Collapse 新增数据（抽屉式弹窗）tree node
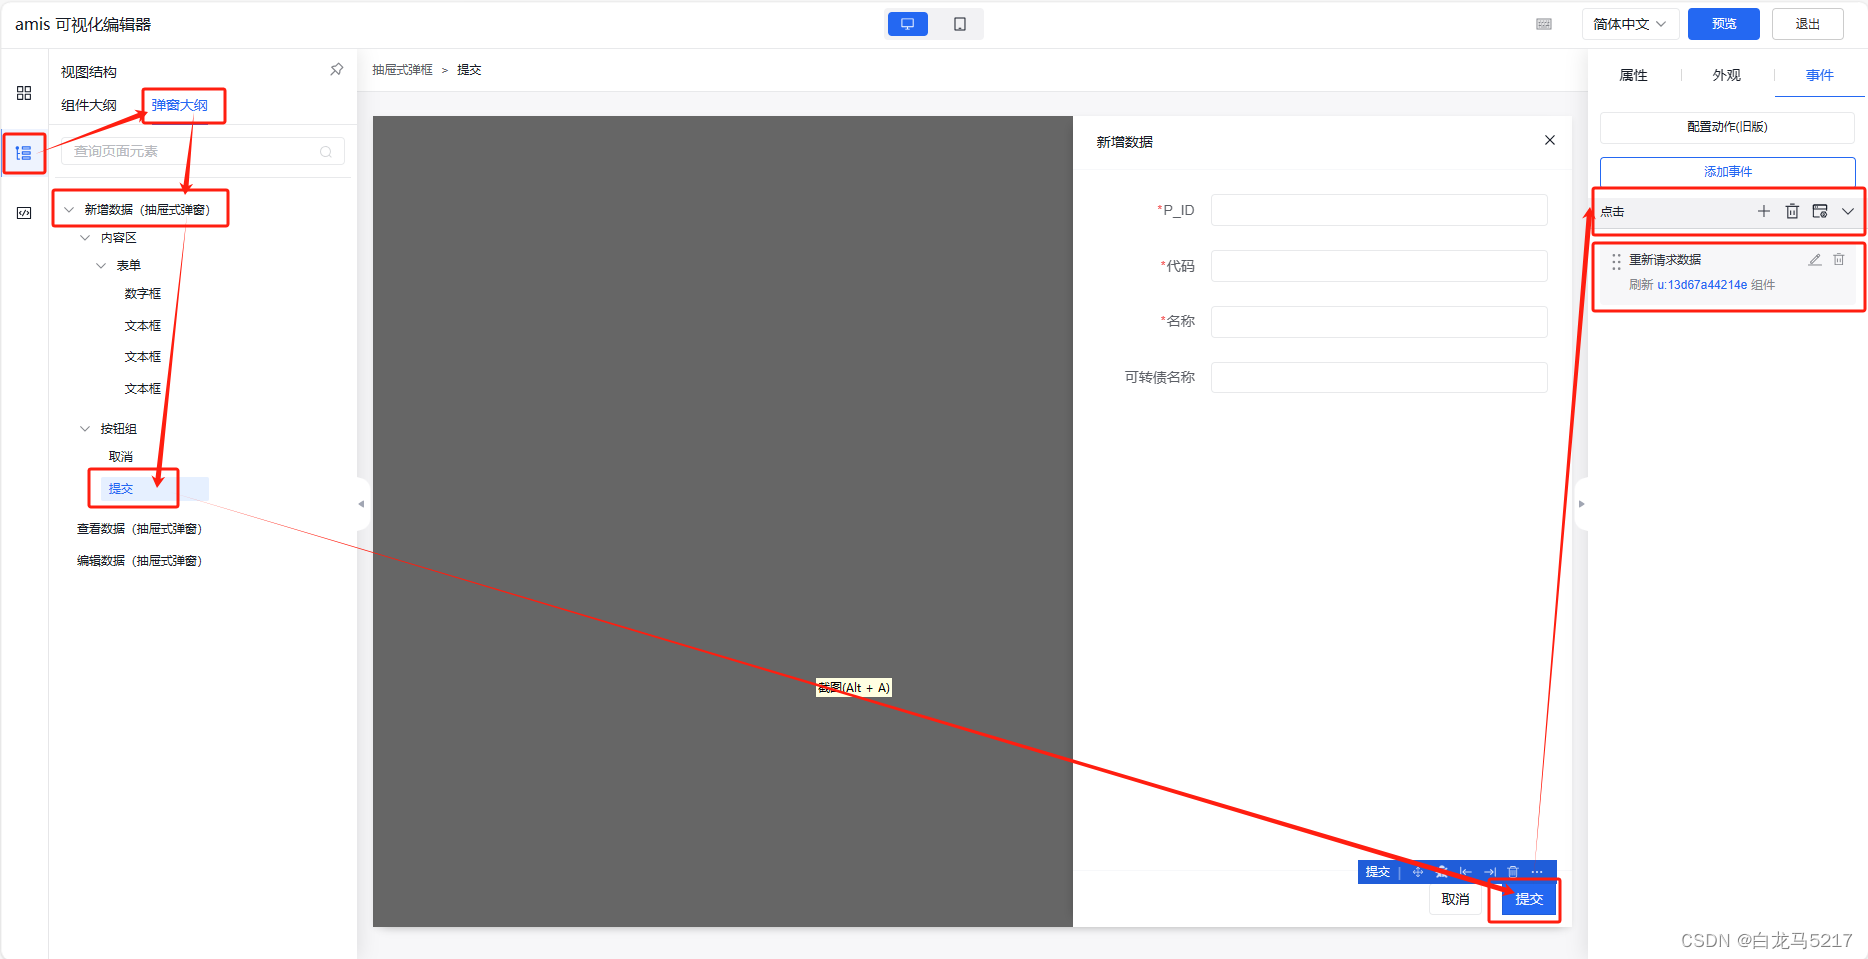The image size is (1868, 959). click(69, 210)
